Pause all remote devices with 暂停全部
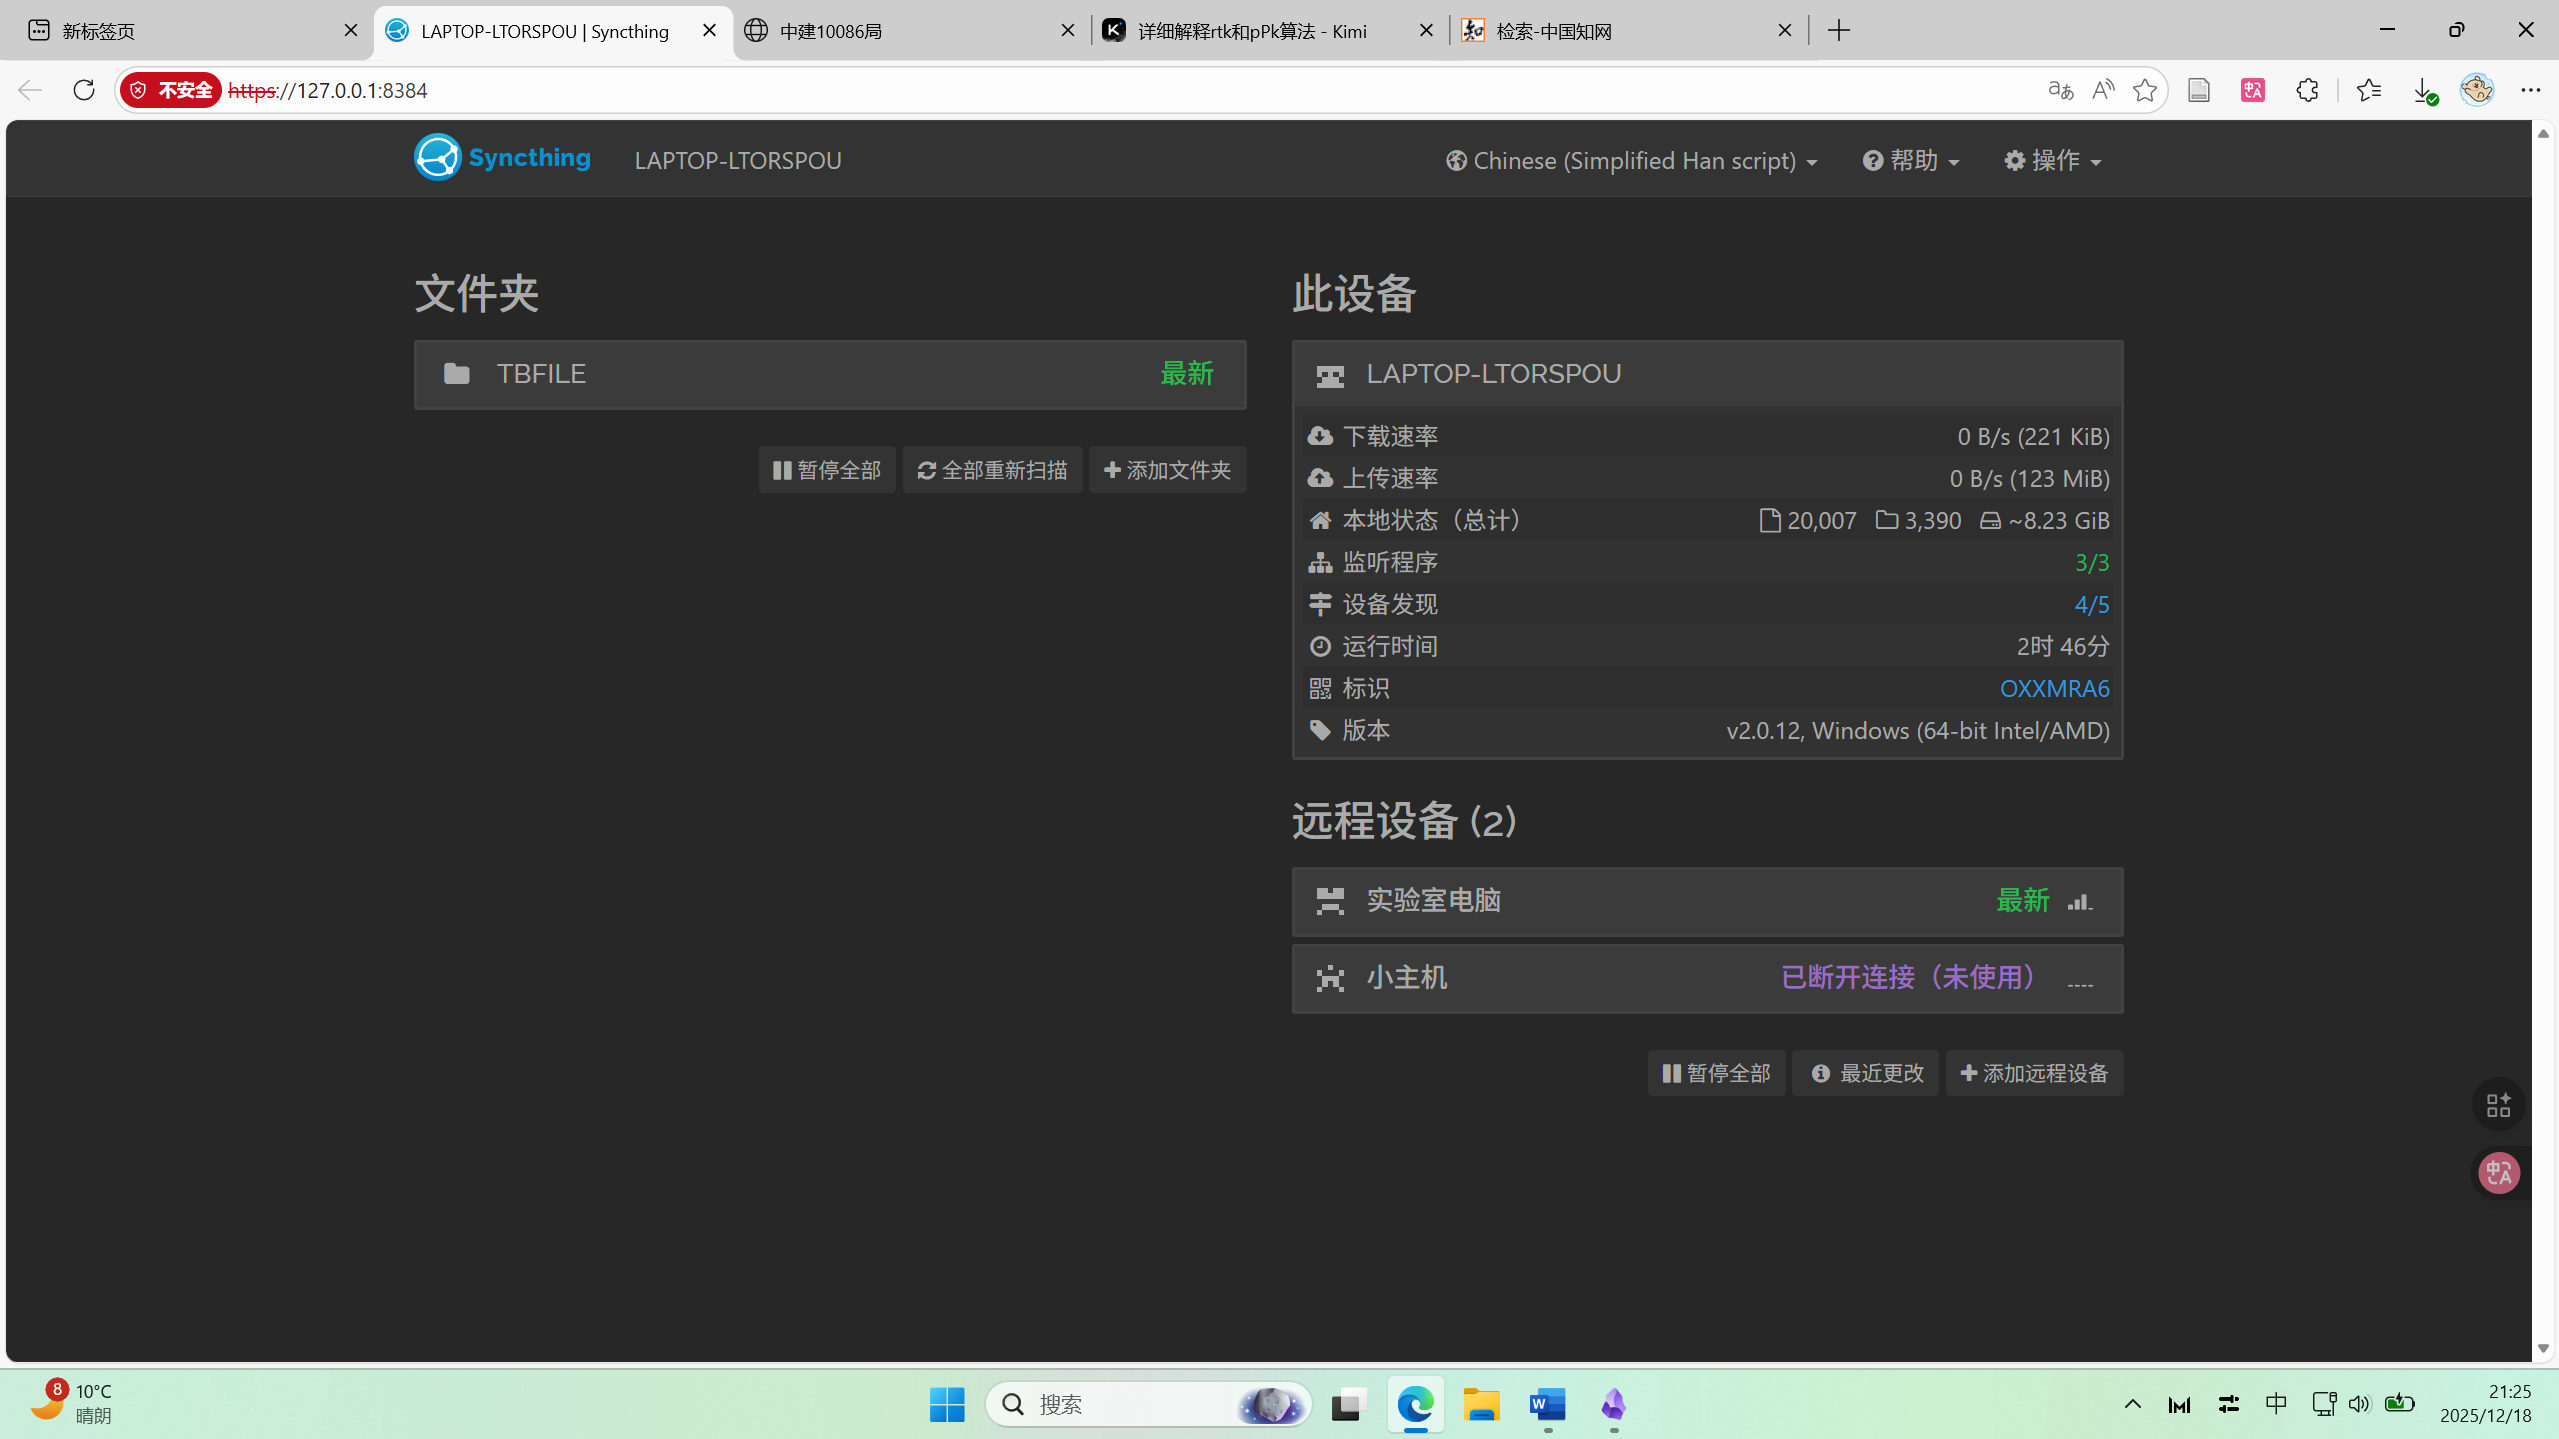 point(1716,1073)
